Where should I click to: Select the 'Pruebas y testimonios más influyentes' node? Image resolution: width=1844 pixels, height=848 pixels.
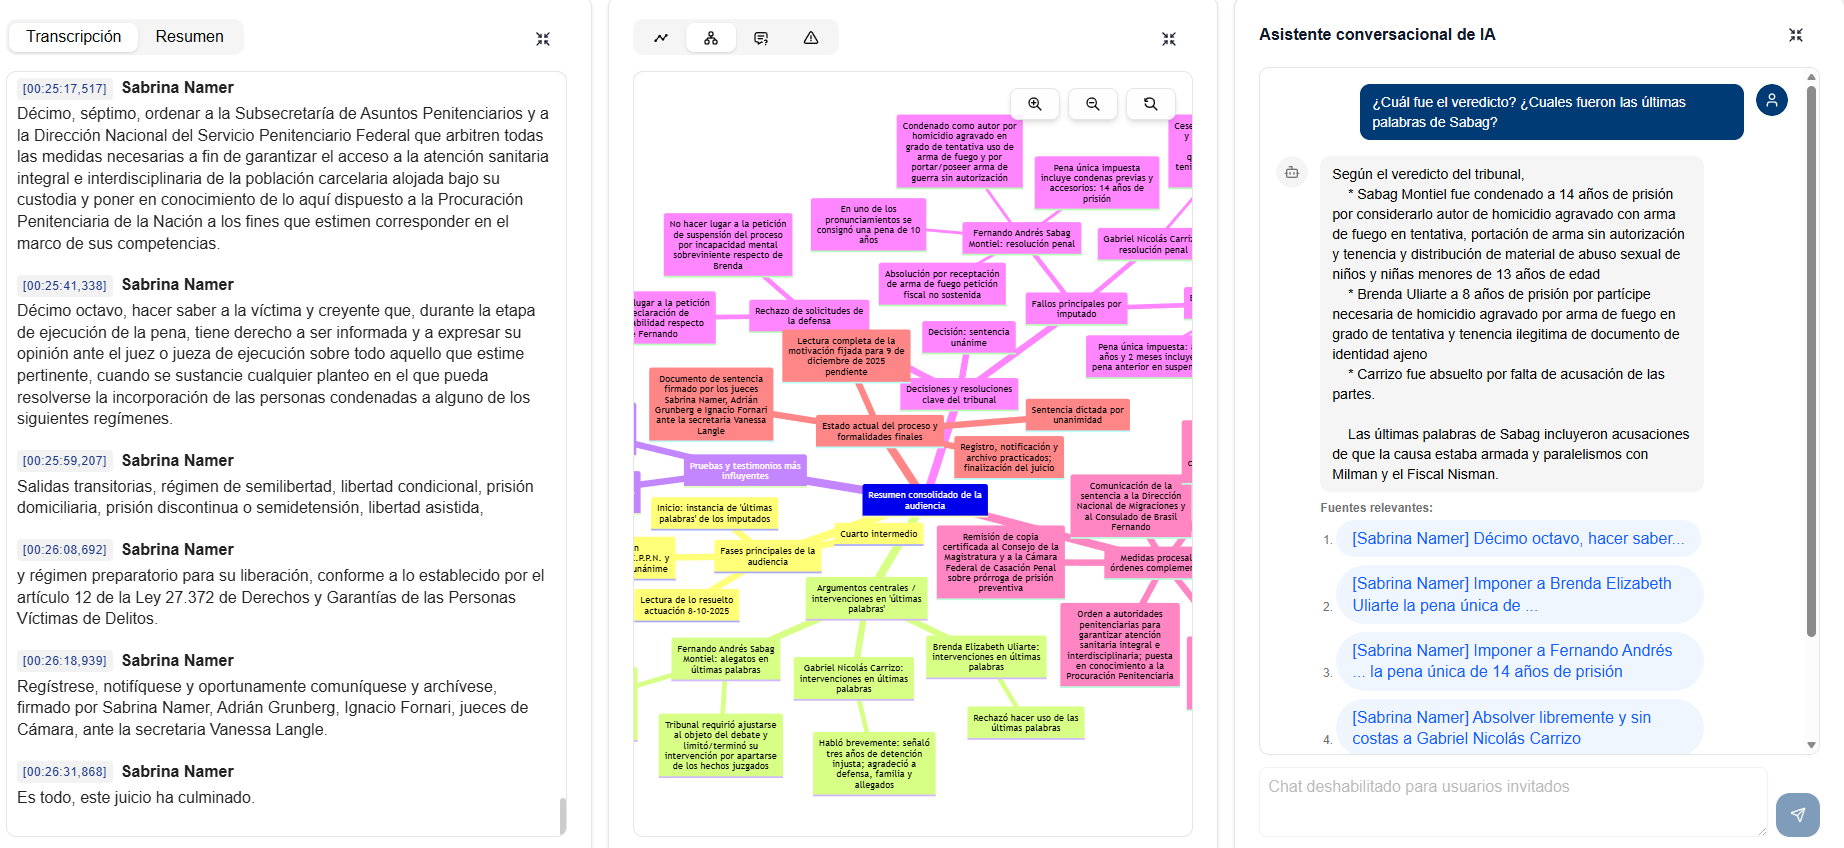point(745,470)
